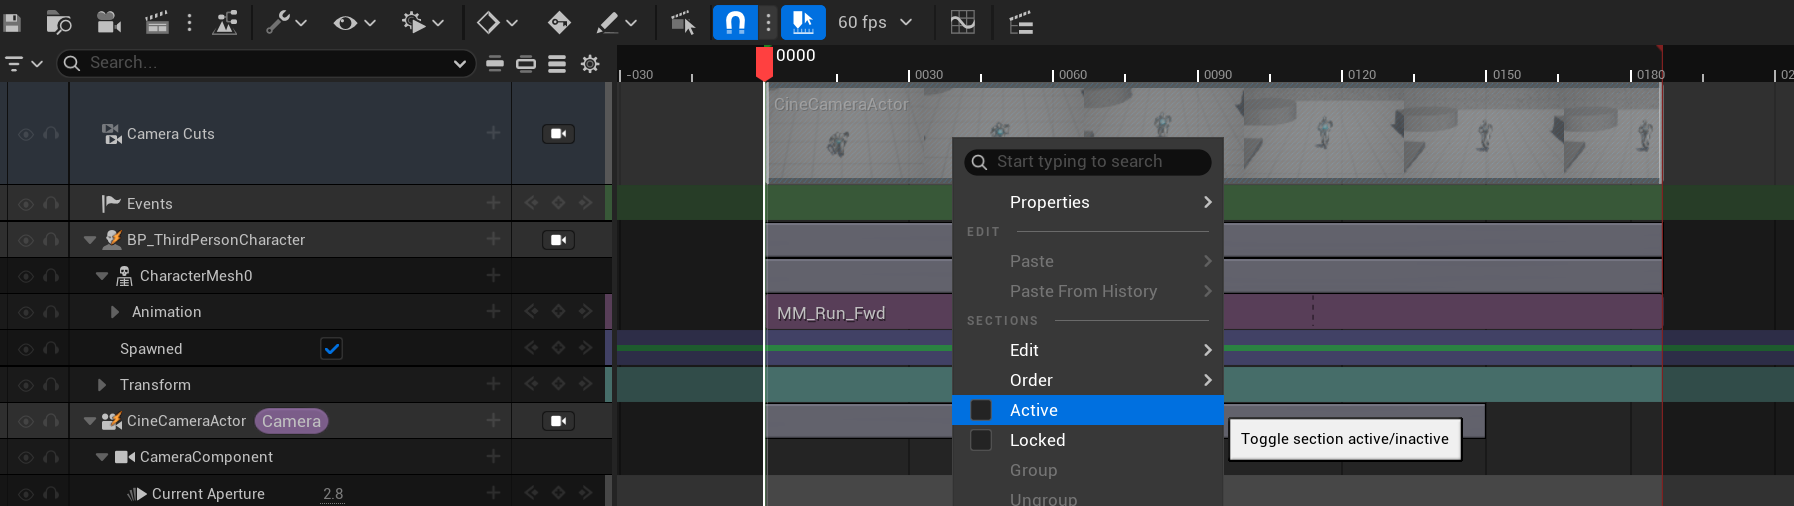The image size is (1794, 506).
Task: Collapse the BP_ThirdPersonCharacter track
Action: tap(90, 240)
